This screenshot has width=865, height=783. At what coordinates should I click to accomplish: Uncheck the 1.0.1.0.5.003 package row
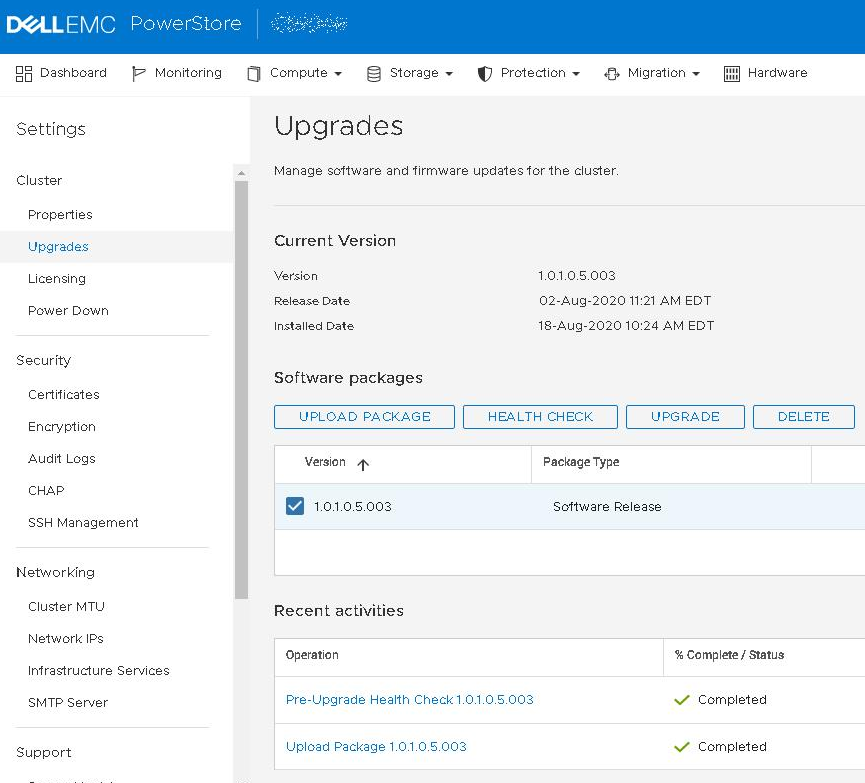294,507
